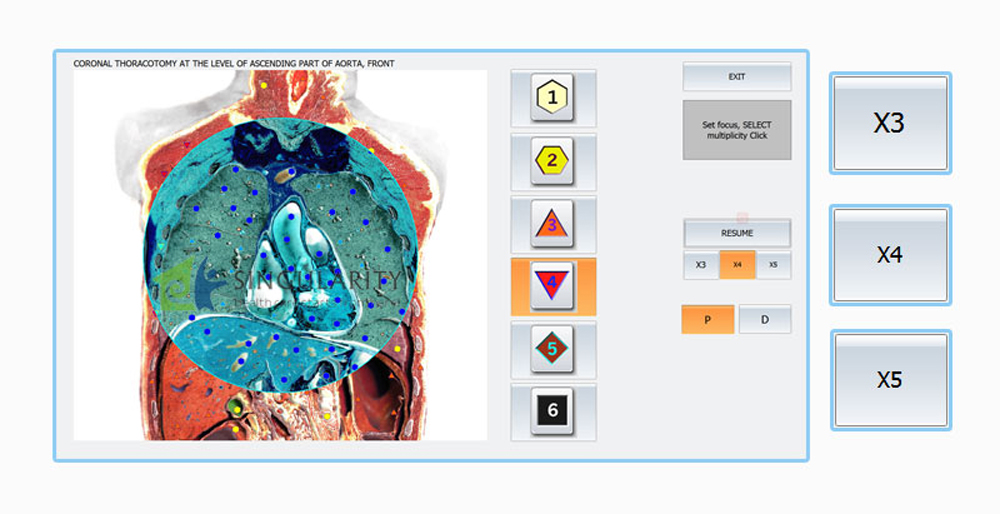Choose the orange triangle level 3 icon

[x=553, y=224]
